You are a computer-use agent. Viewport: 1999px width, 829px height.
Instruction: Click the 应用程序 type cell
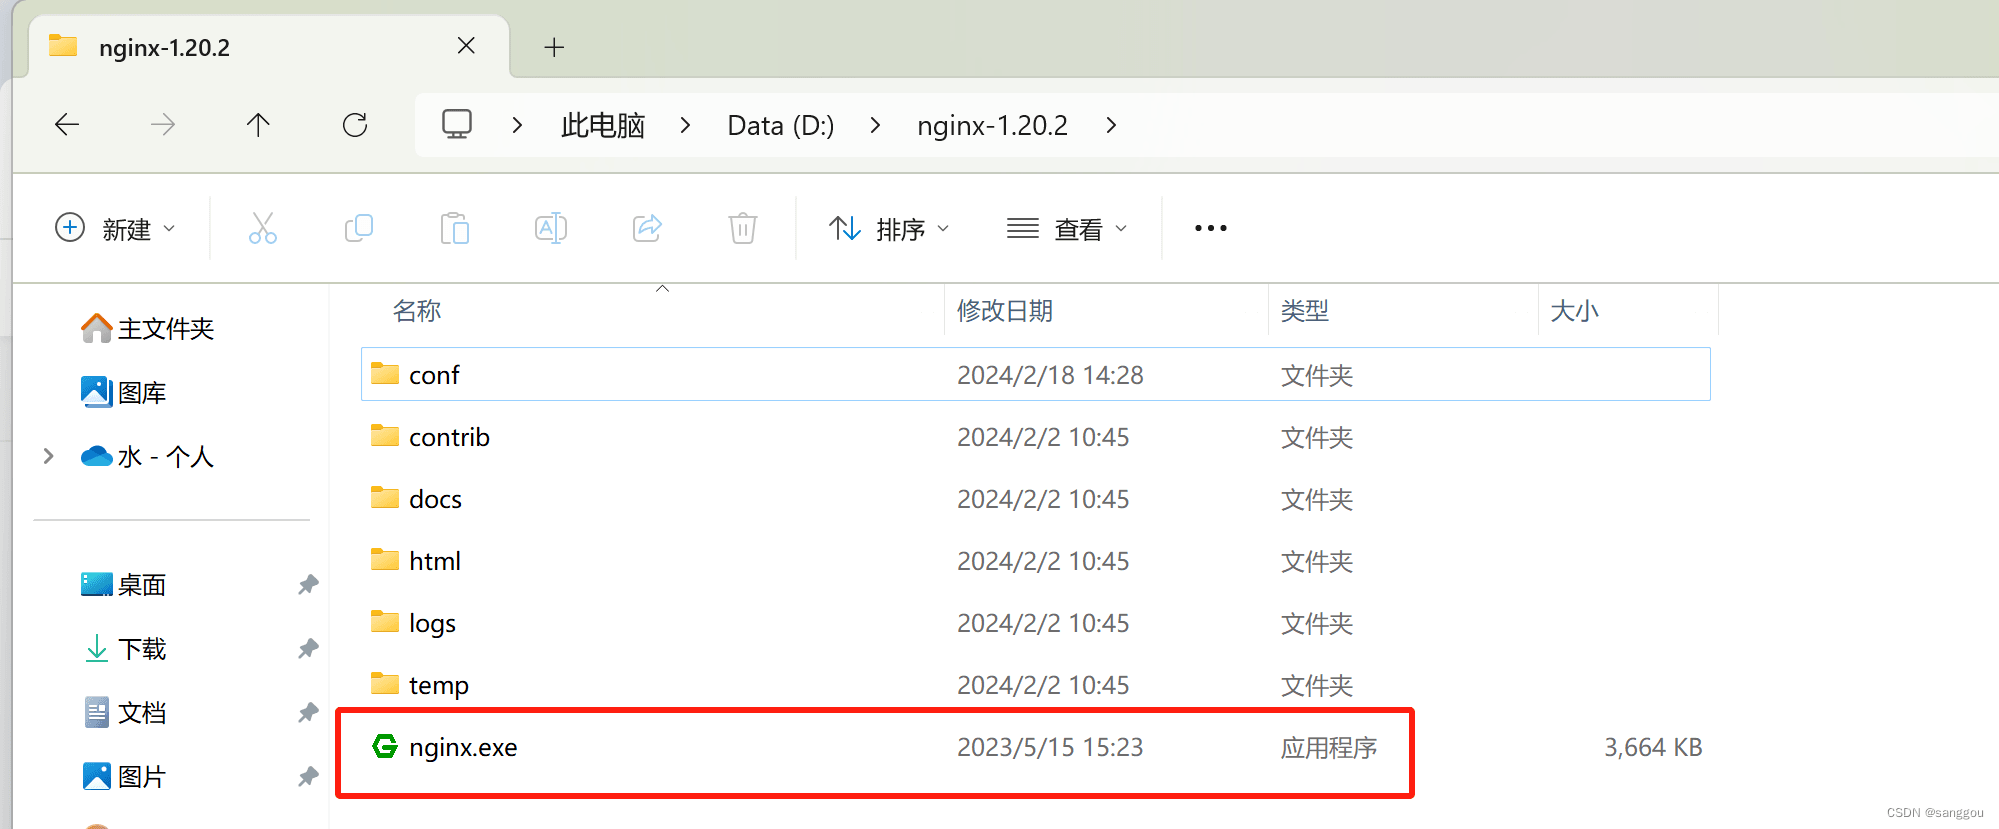1329,747
